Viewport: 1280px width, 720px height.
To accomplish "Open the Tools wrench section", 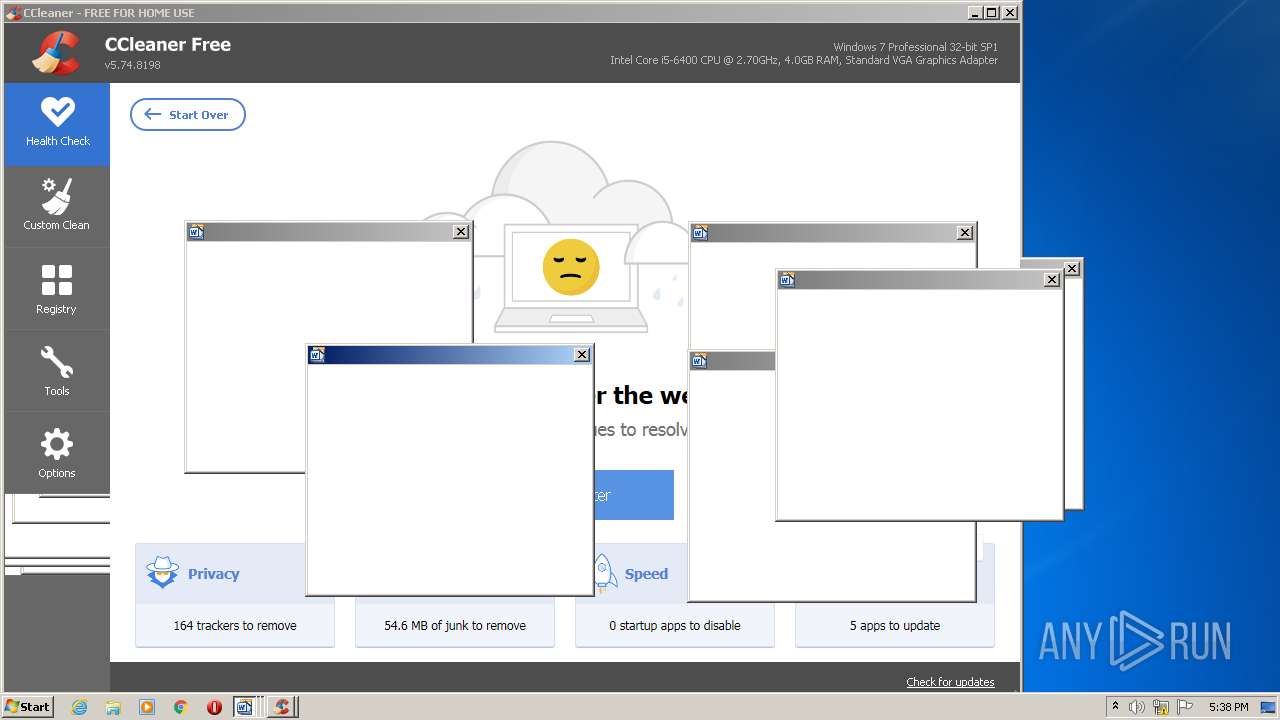I will click(x=57, y=371).
